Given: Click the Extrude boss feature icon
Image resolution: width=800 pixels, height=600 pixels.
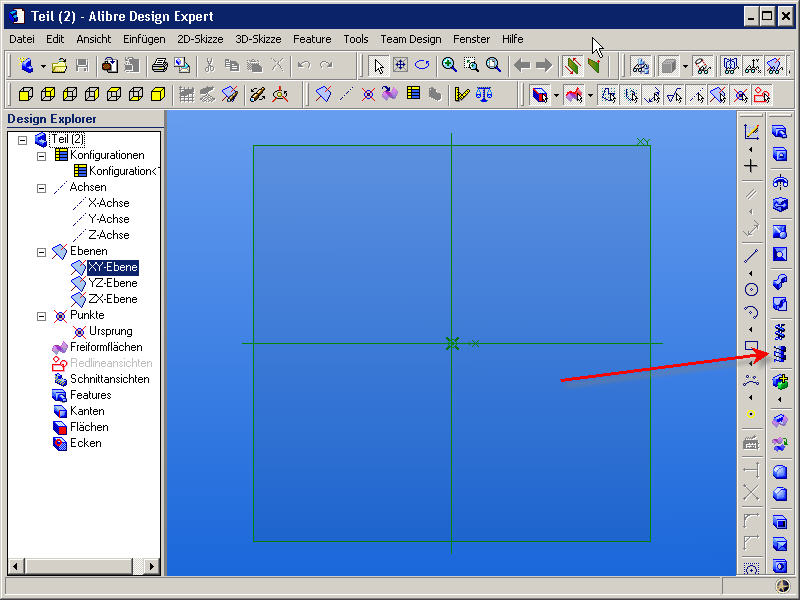Looking at the screenshot, I should coord(780,132).
